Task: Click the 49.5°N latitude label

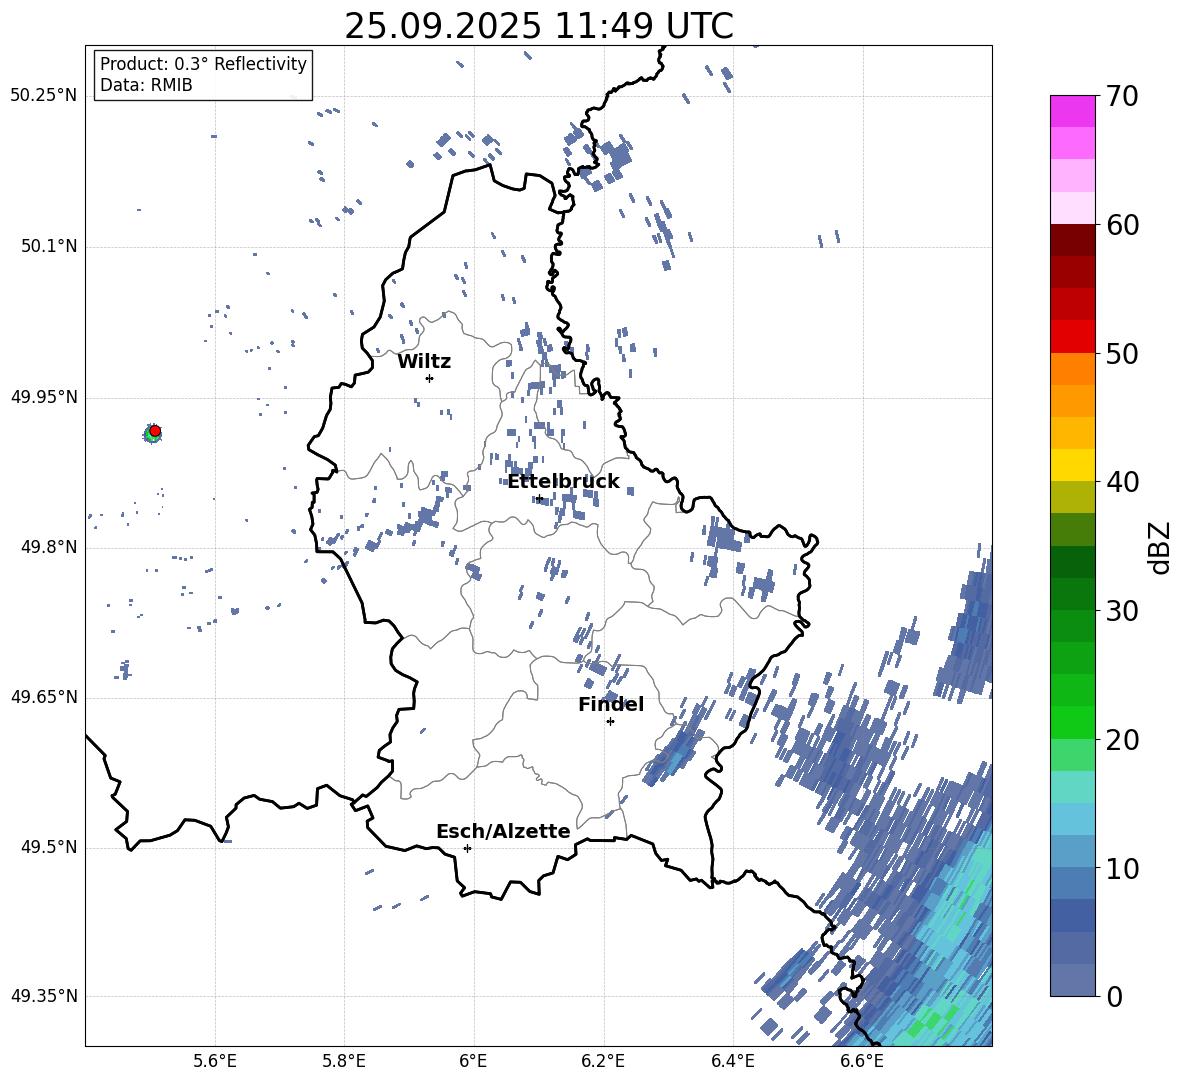Action: tap(49, 847)
